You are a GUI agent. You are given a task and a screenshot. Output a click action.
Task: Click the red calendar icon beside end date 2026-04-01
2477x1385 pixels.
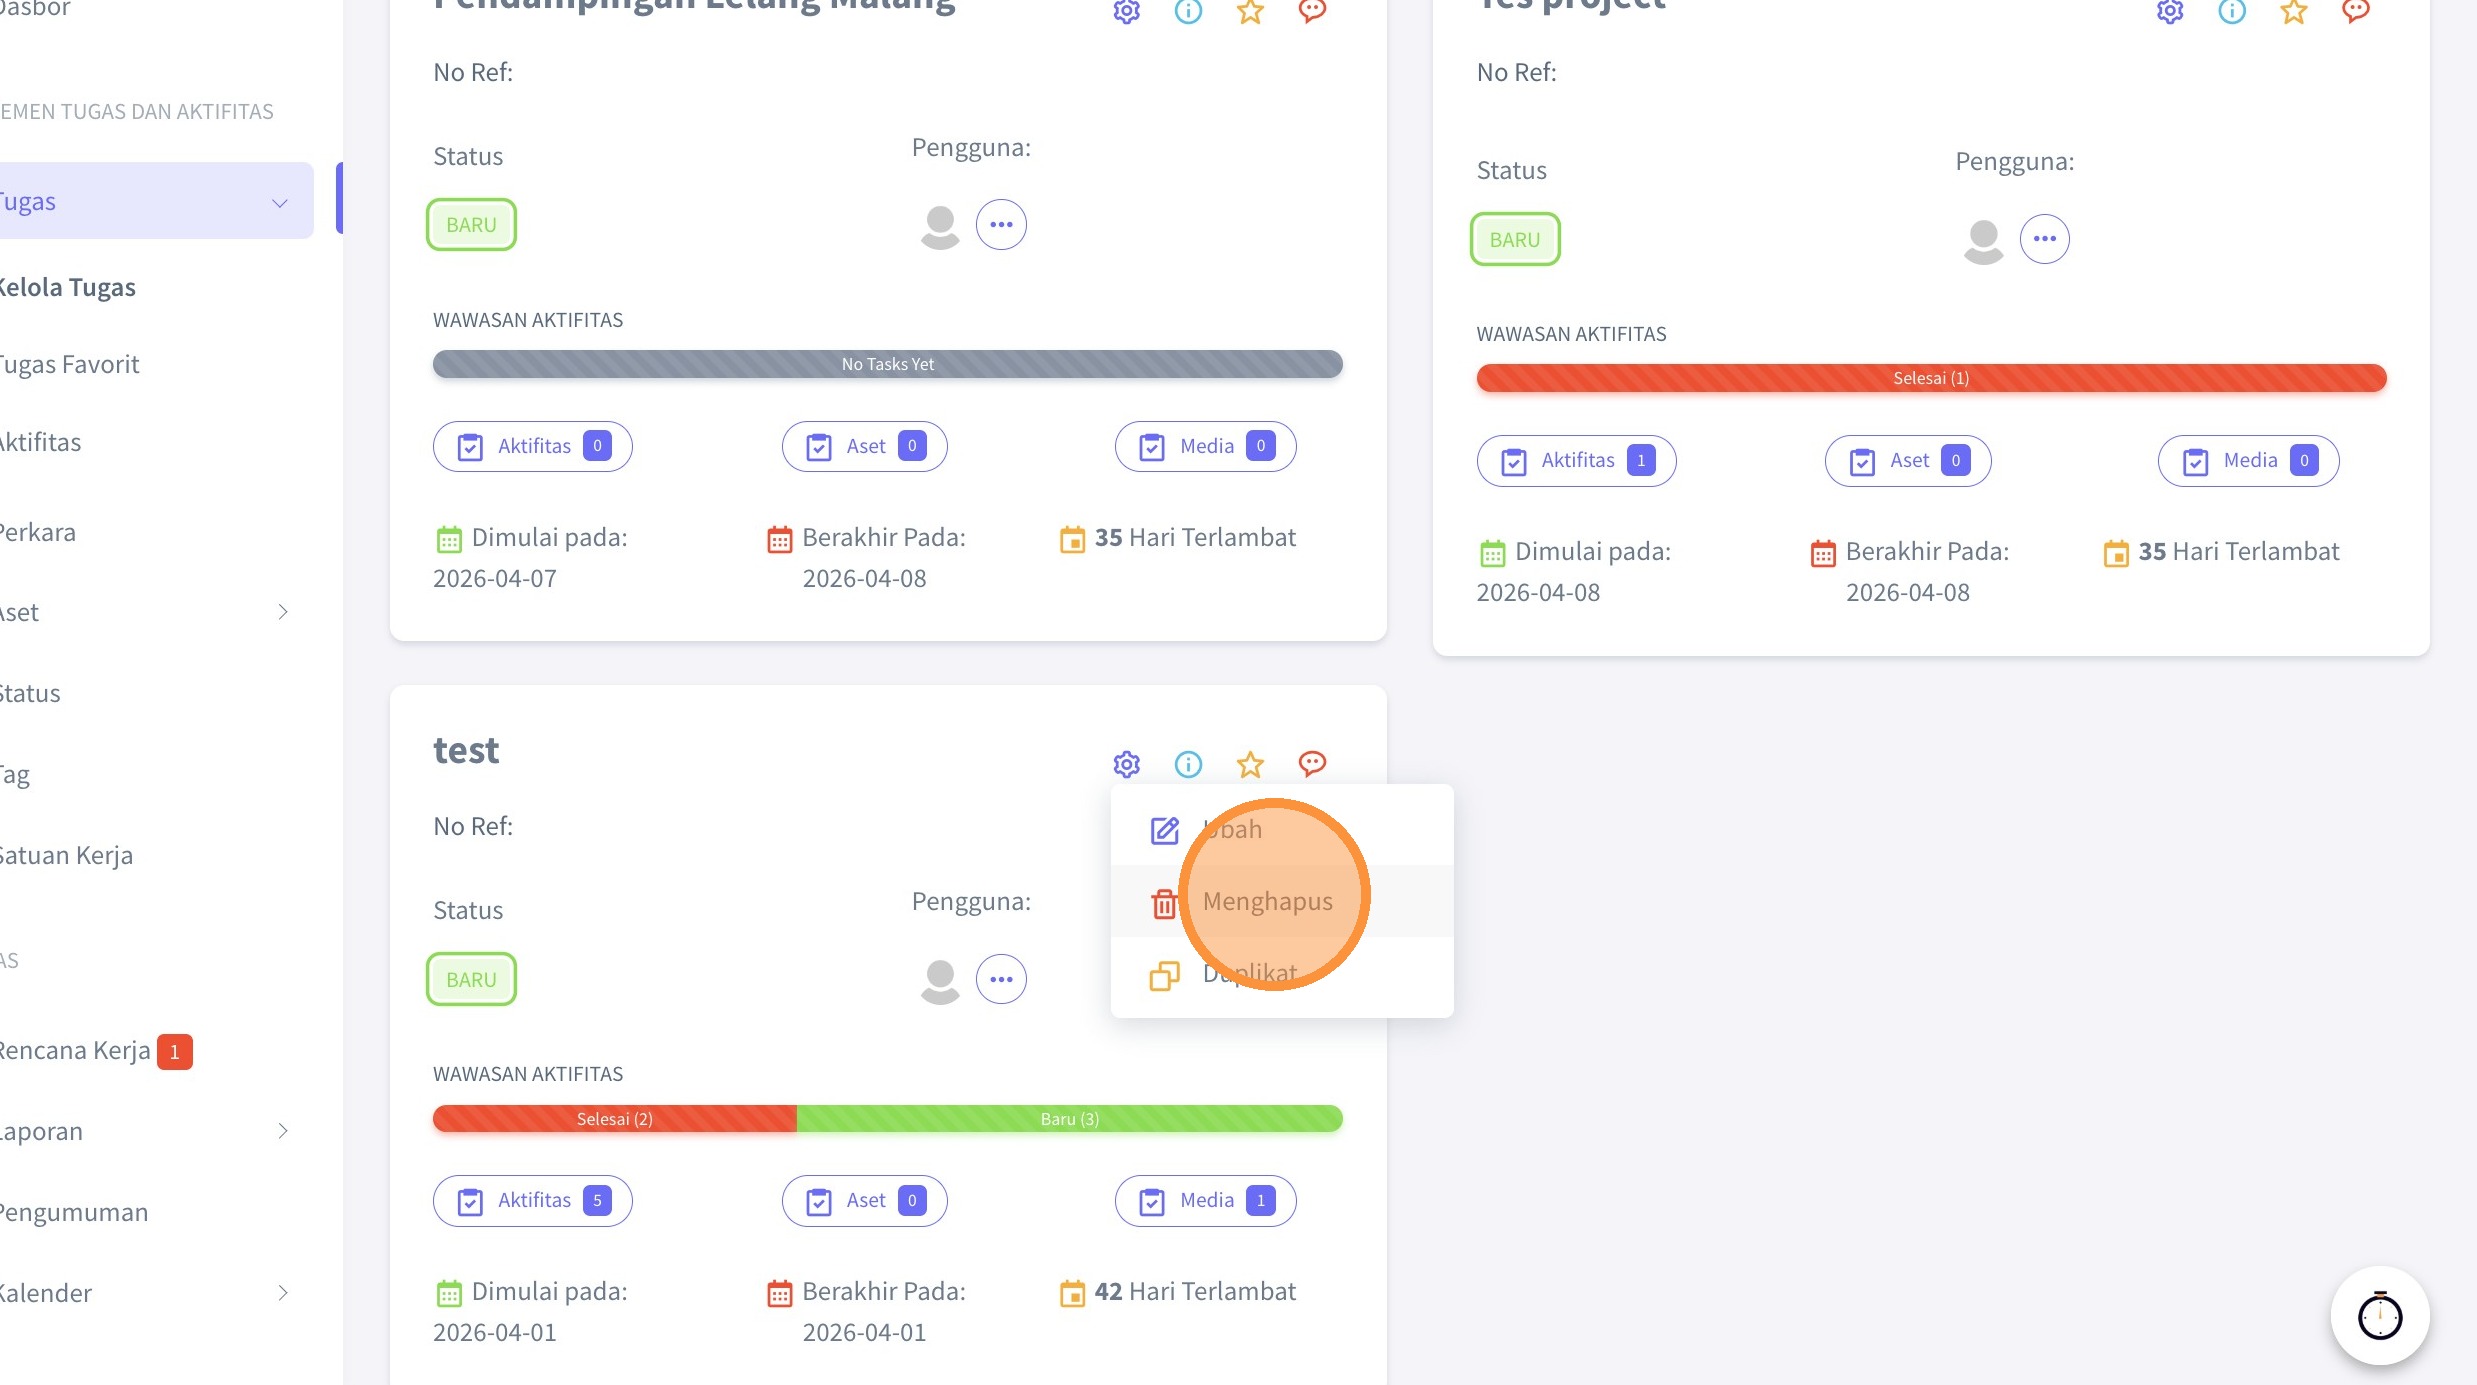780,1293
